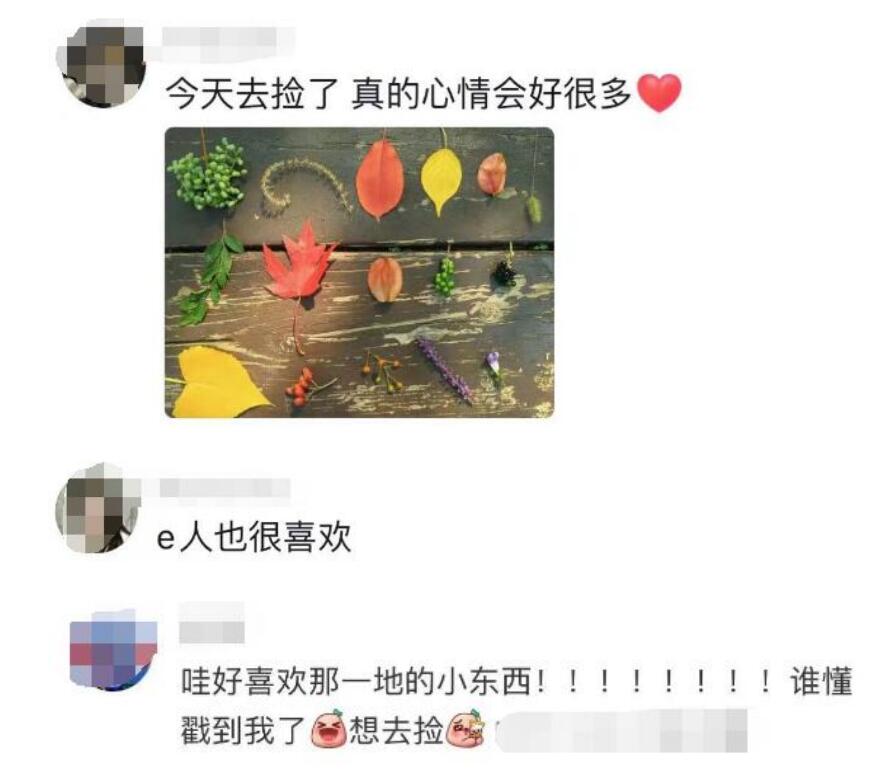
Task: Tap the yellow ginkgo leaf in the photo
Action: [219, 381]
